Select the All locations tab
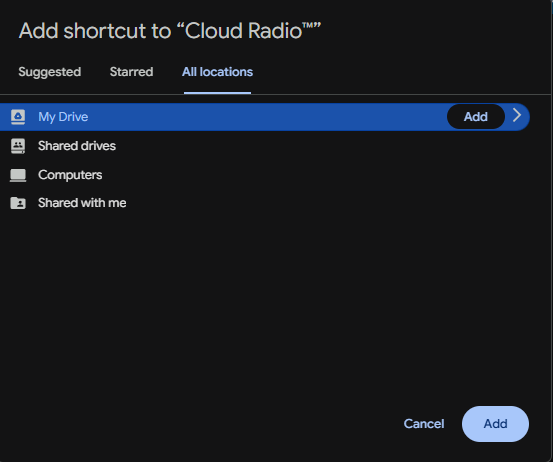553x462 pixels. coord(217,72)
